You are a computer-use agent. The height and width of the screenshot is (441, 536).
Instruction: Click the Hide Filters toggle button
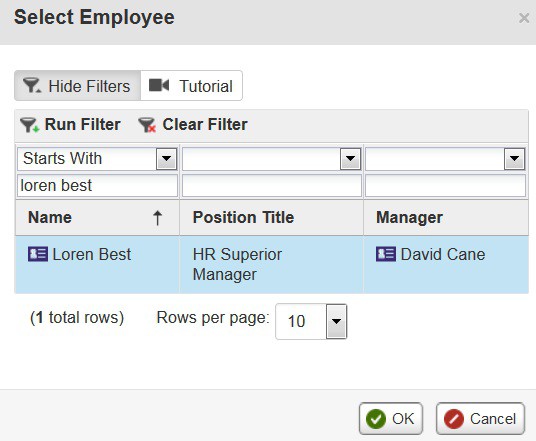77,85
